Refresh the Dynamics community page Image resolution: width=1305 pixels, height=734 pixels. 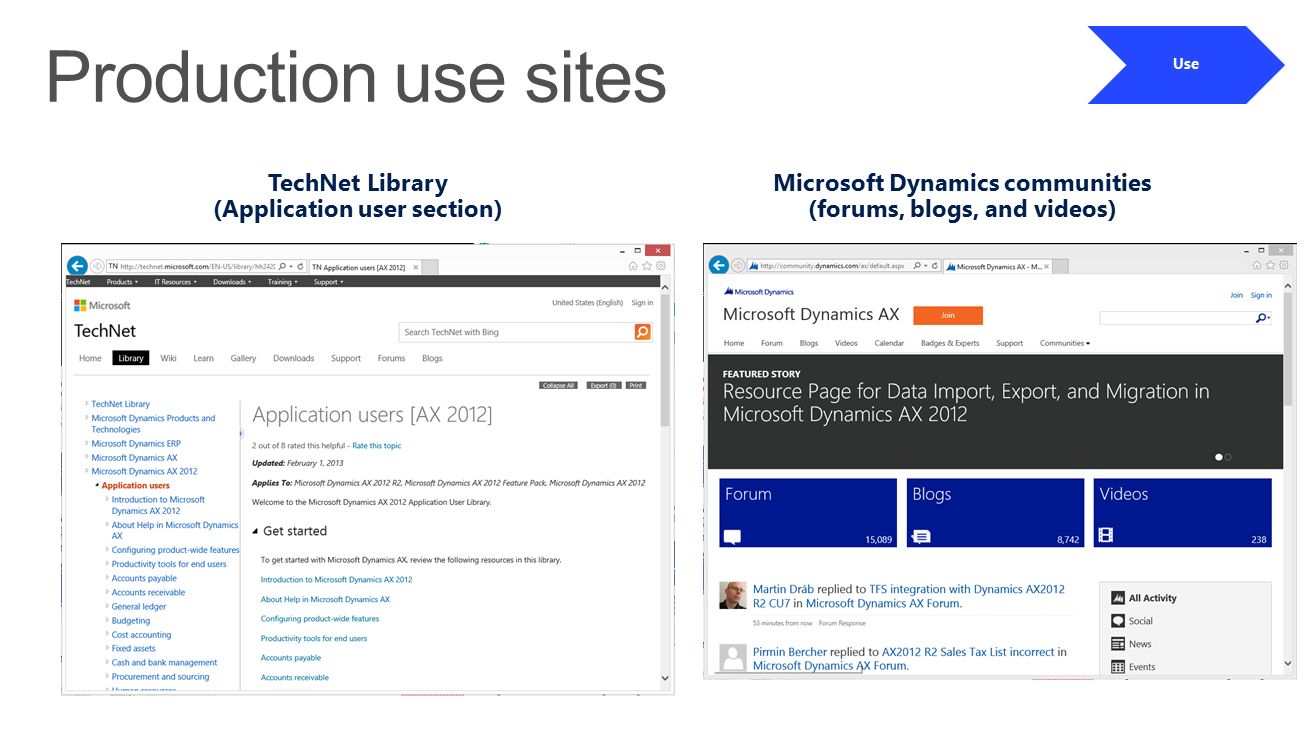934,266
